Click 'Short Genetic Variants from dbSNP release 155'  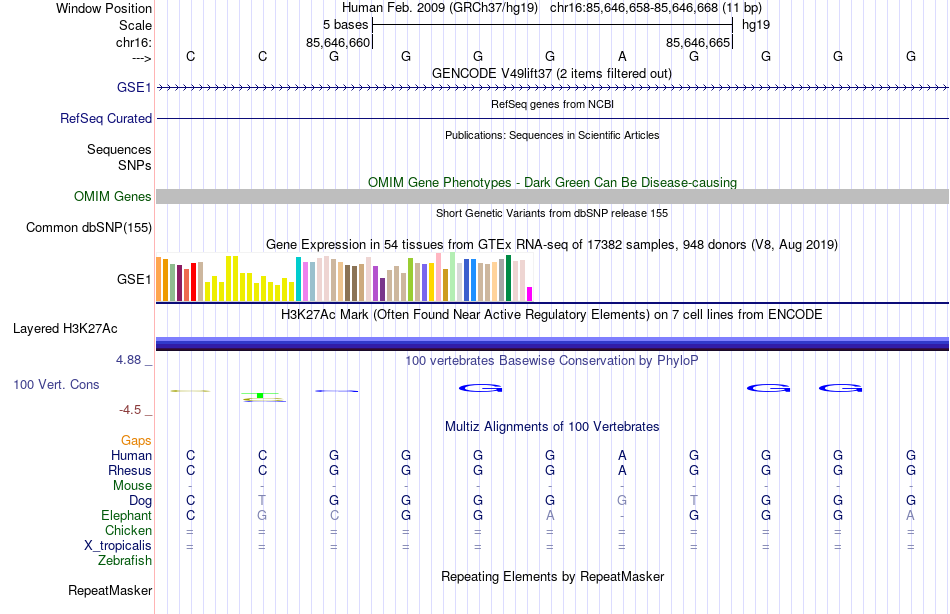coord(552,213)
